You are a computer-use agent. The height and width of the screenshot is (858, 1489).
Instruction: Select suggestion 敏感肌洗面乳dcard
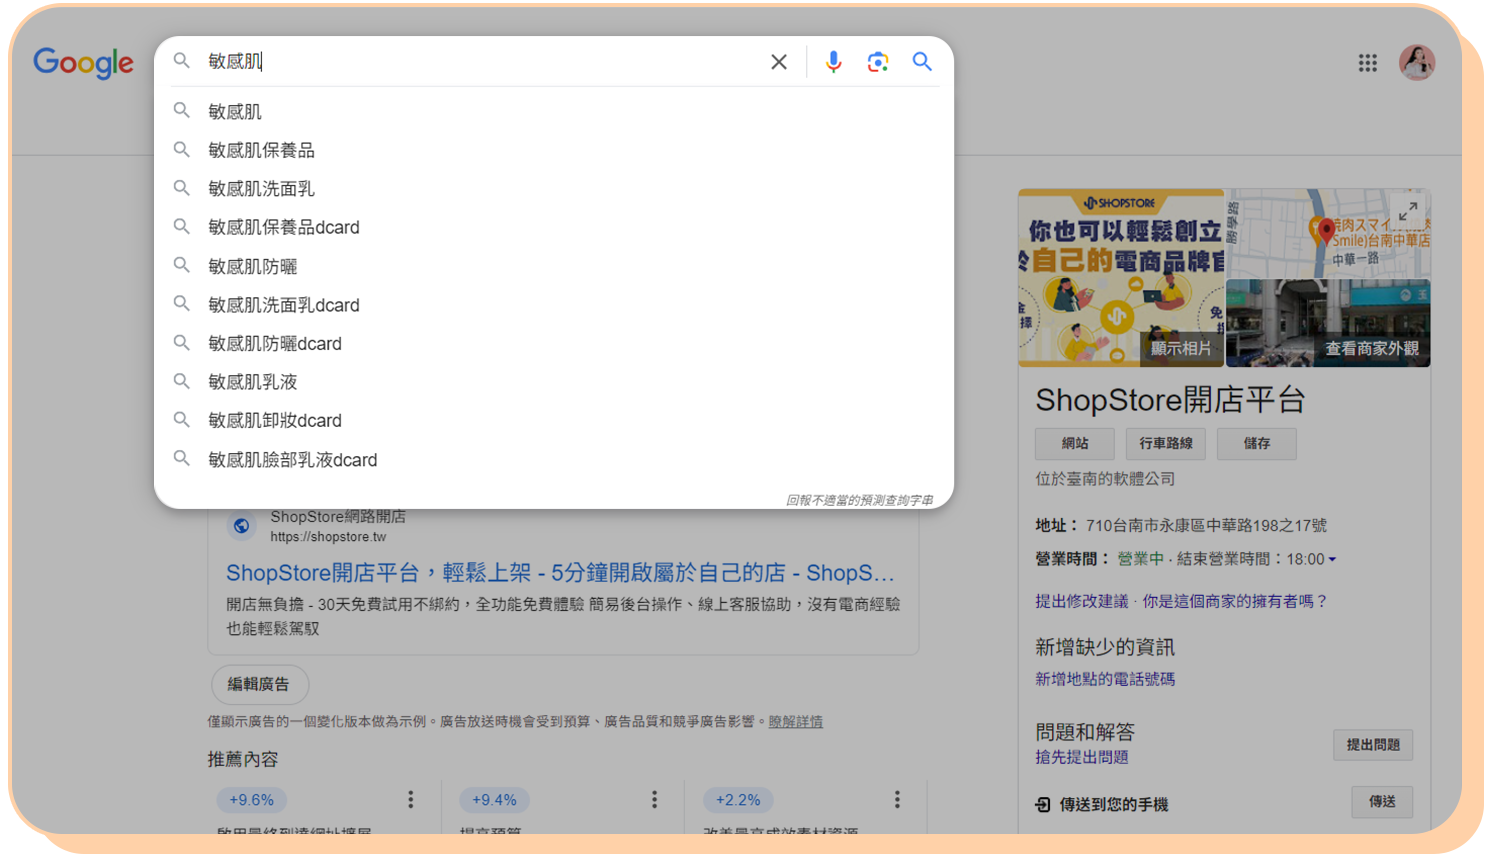554,305
